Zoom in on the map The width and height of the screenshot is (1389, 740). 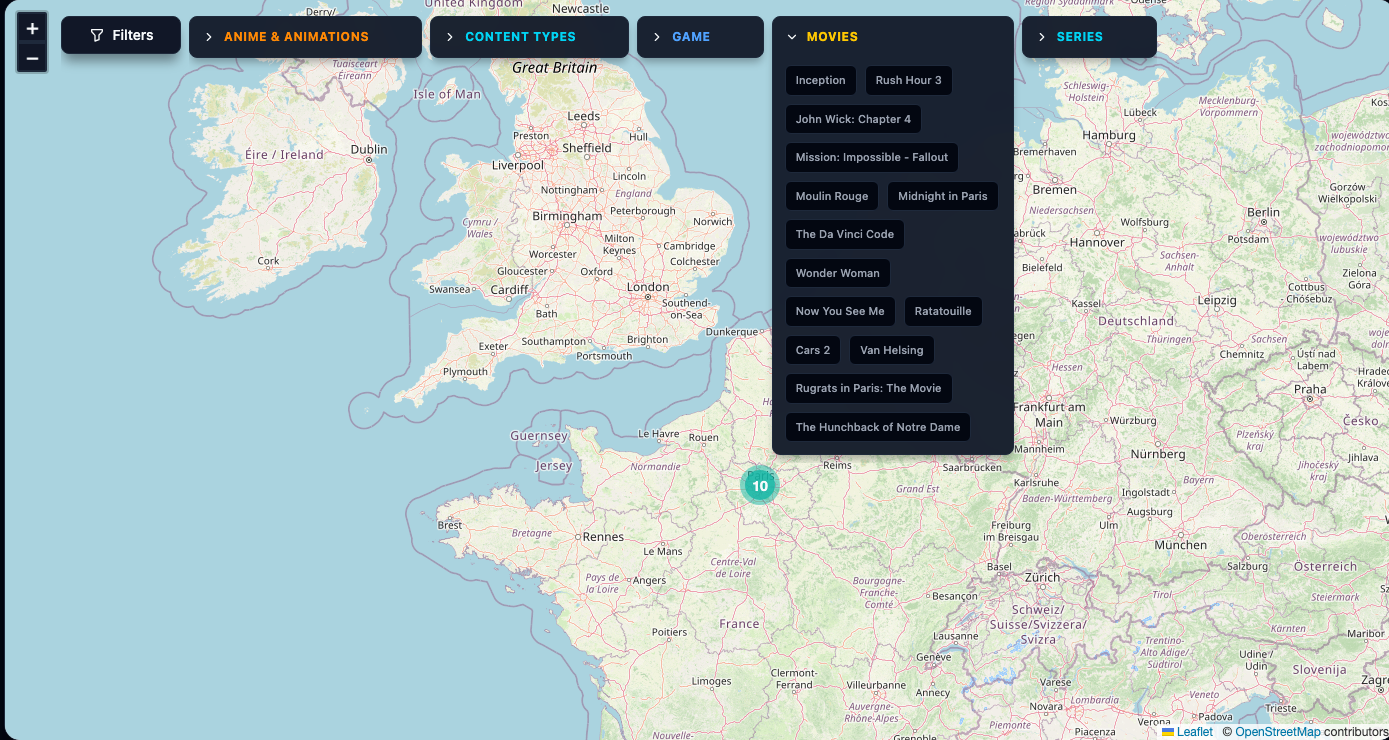[32, 29]
